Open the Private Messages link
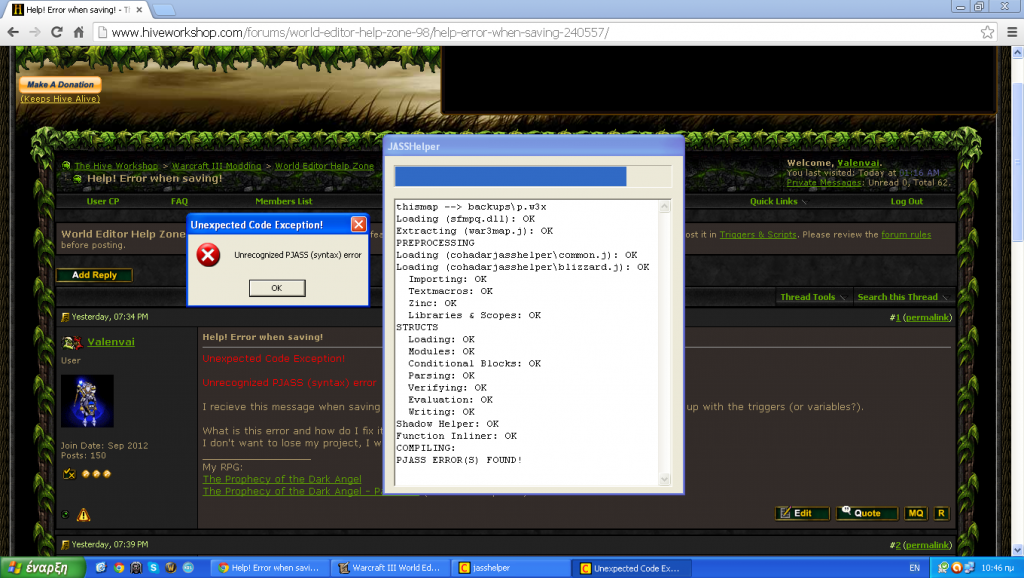The image size is (1024, 578). tap(824, 183)
